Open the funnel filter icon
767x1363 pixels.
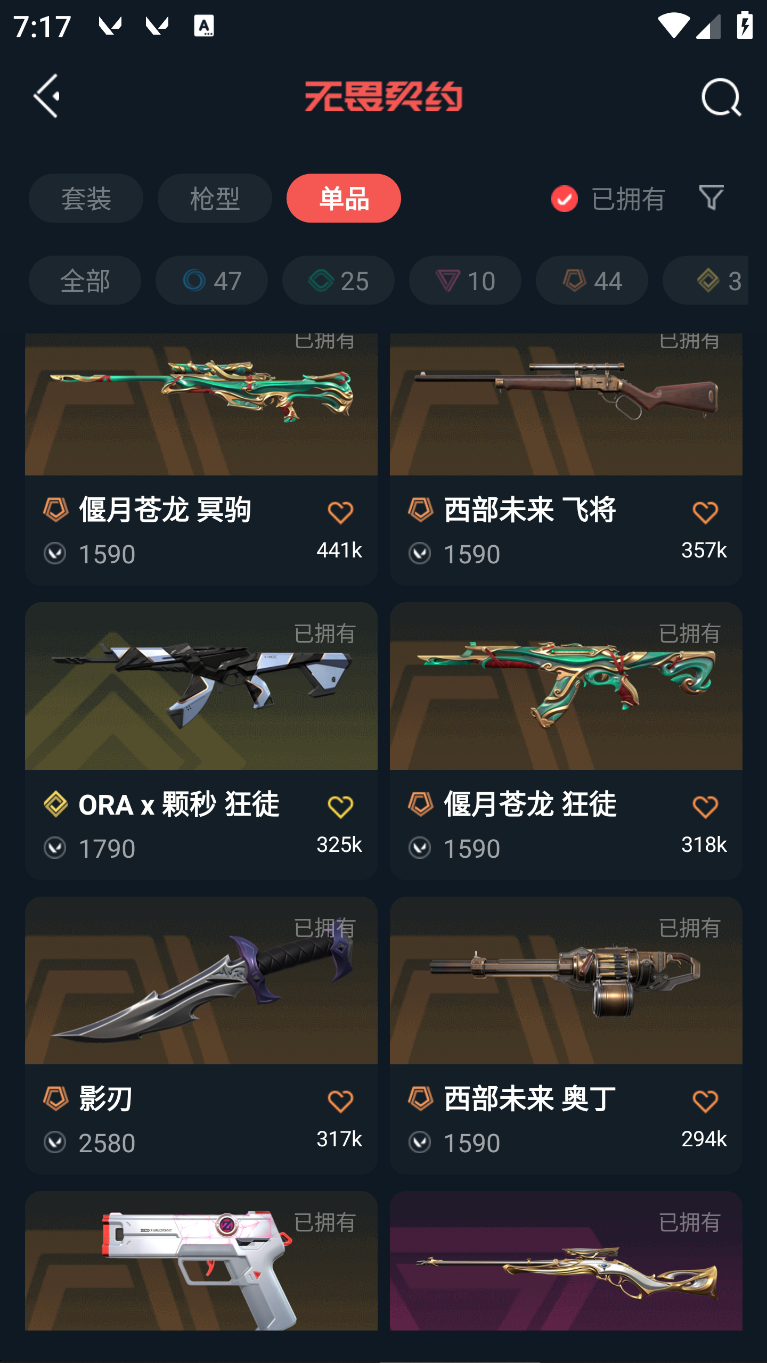(711, 197)
